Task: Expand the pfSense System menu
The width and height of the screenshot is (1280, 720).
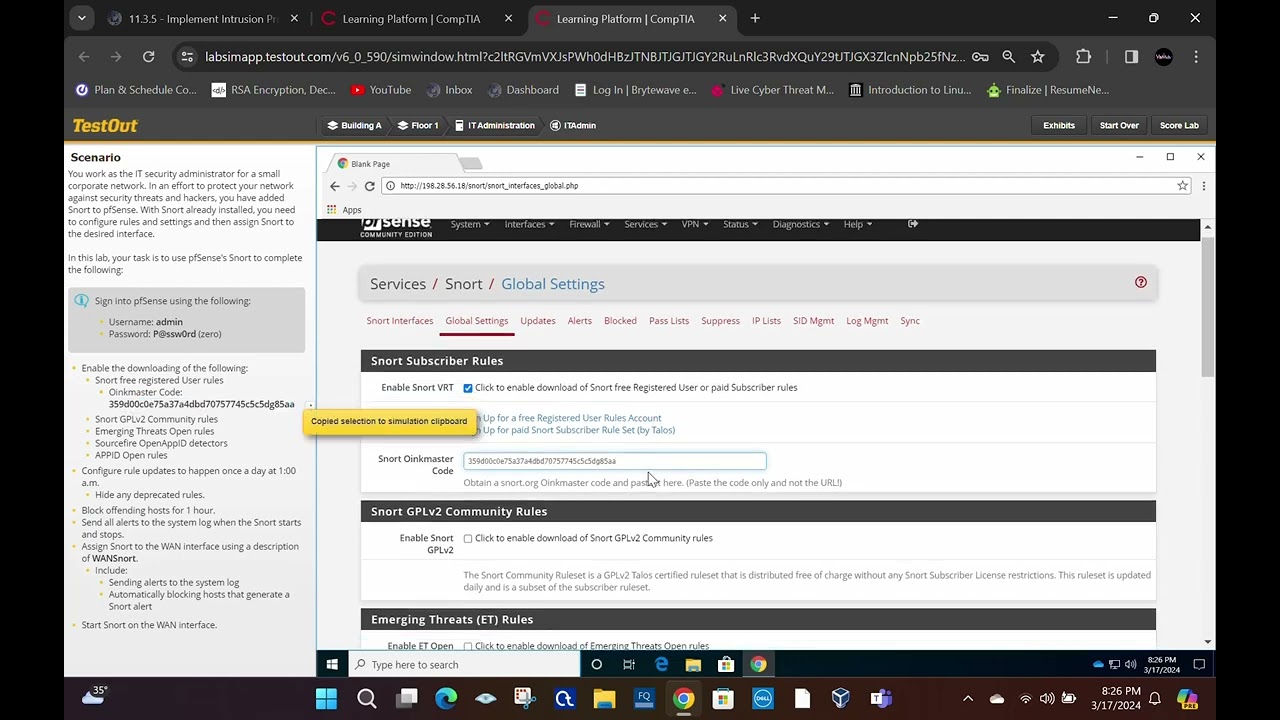Action: [x=469, y=224]
